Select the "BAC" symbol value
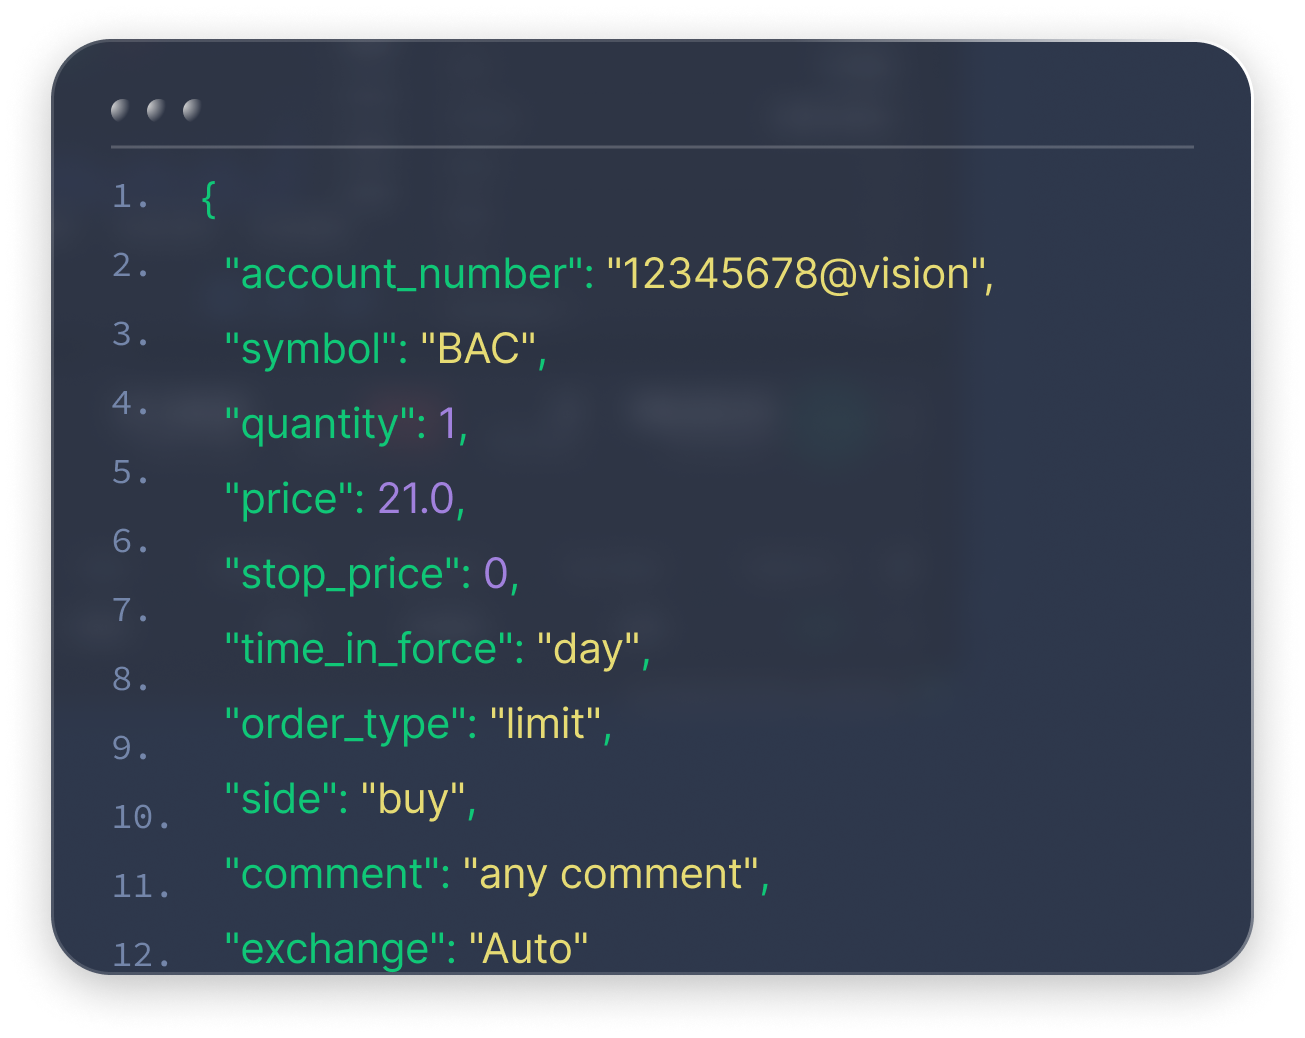1305x1038 pixels. tap(479, 349)
